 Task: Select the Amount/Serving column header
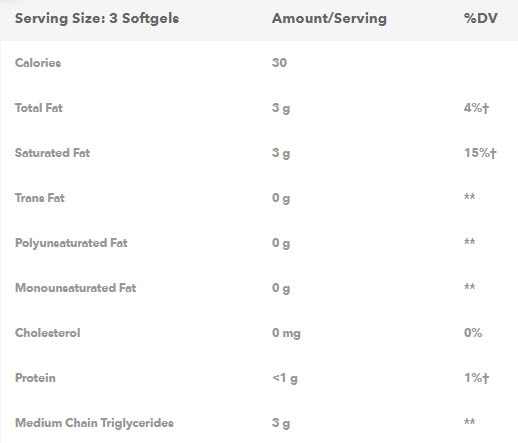[x=329, y=19]
